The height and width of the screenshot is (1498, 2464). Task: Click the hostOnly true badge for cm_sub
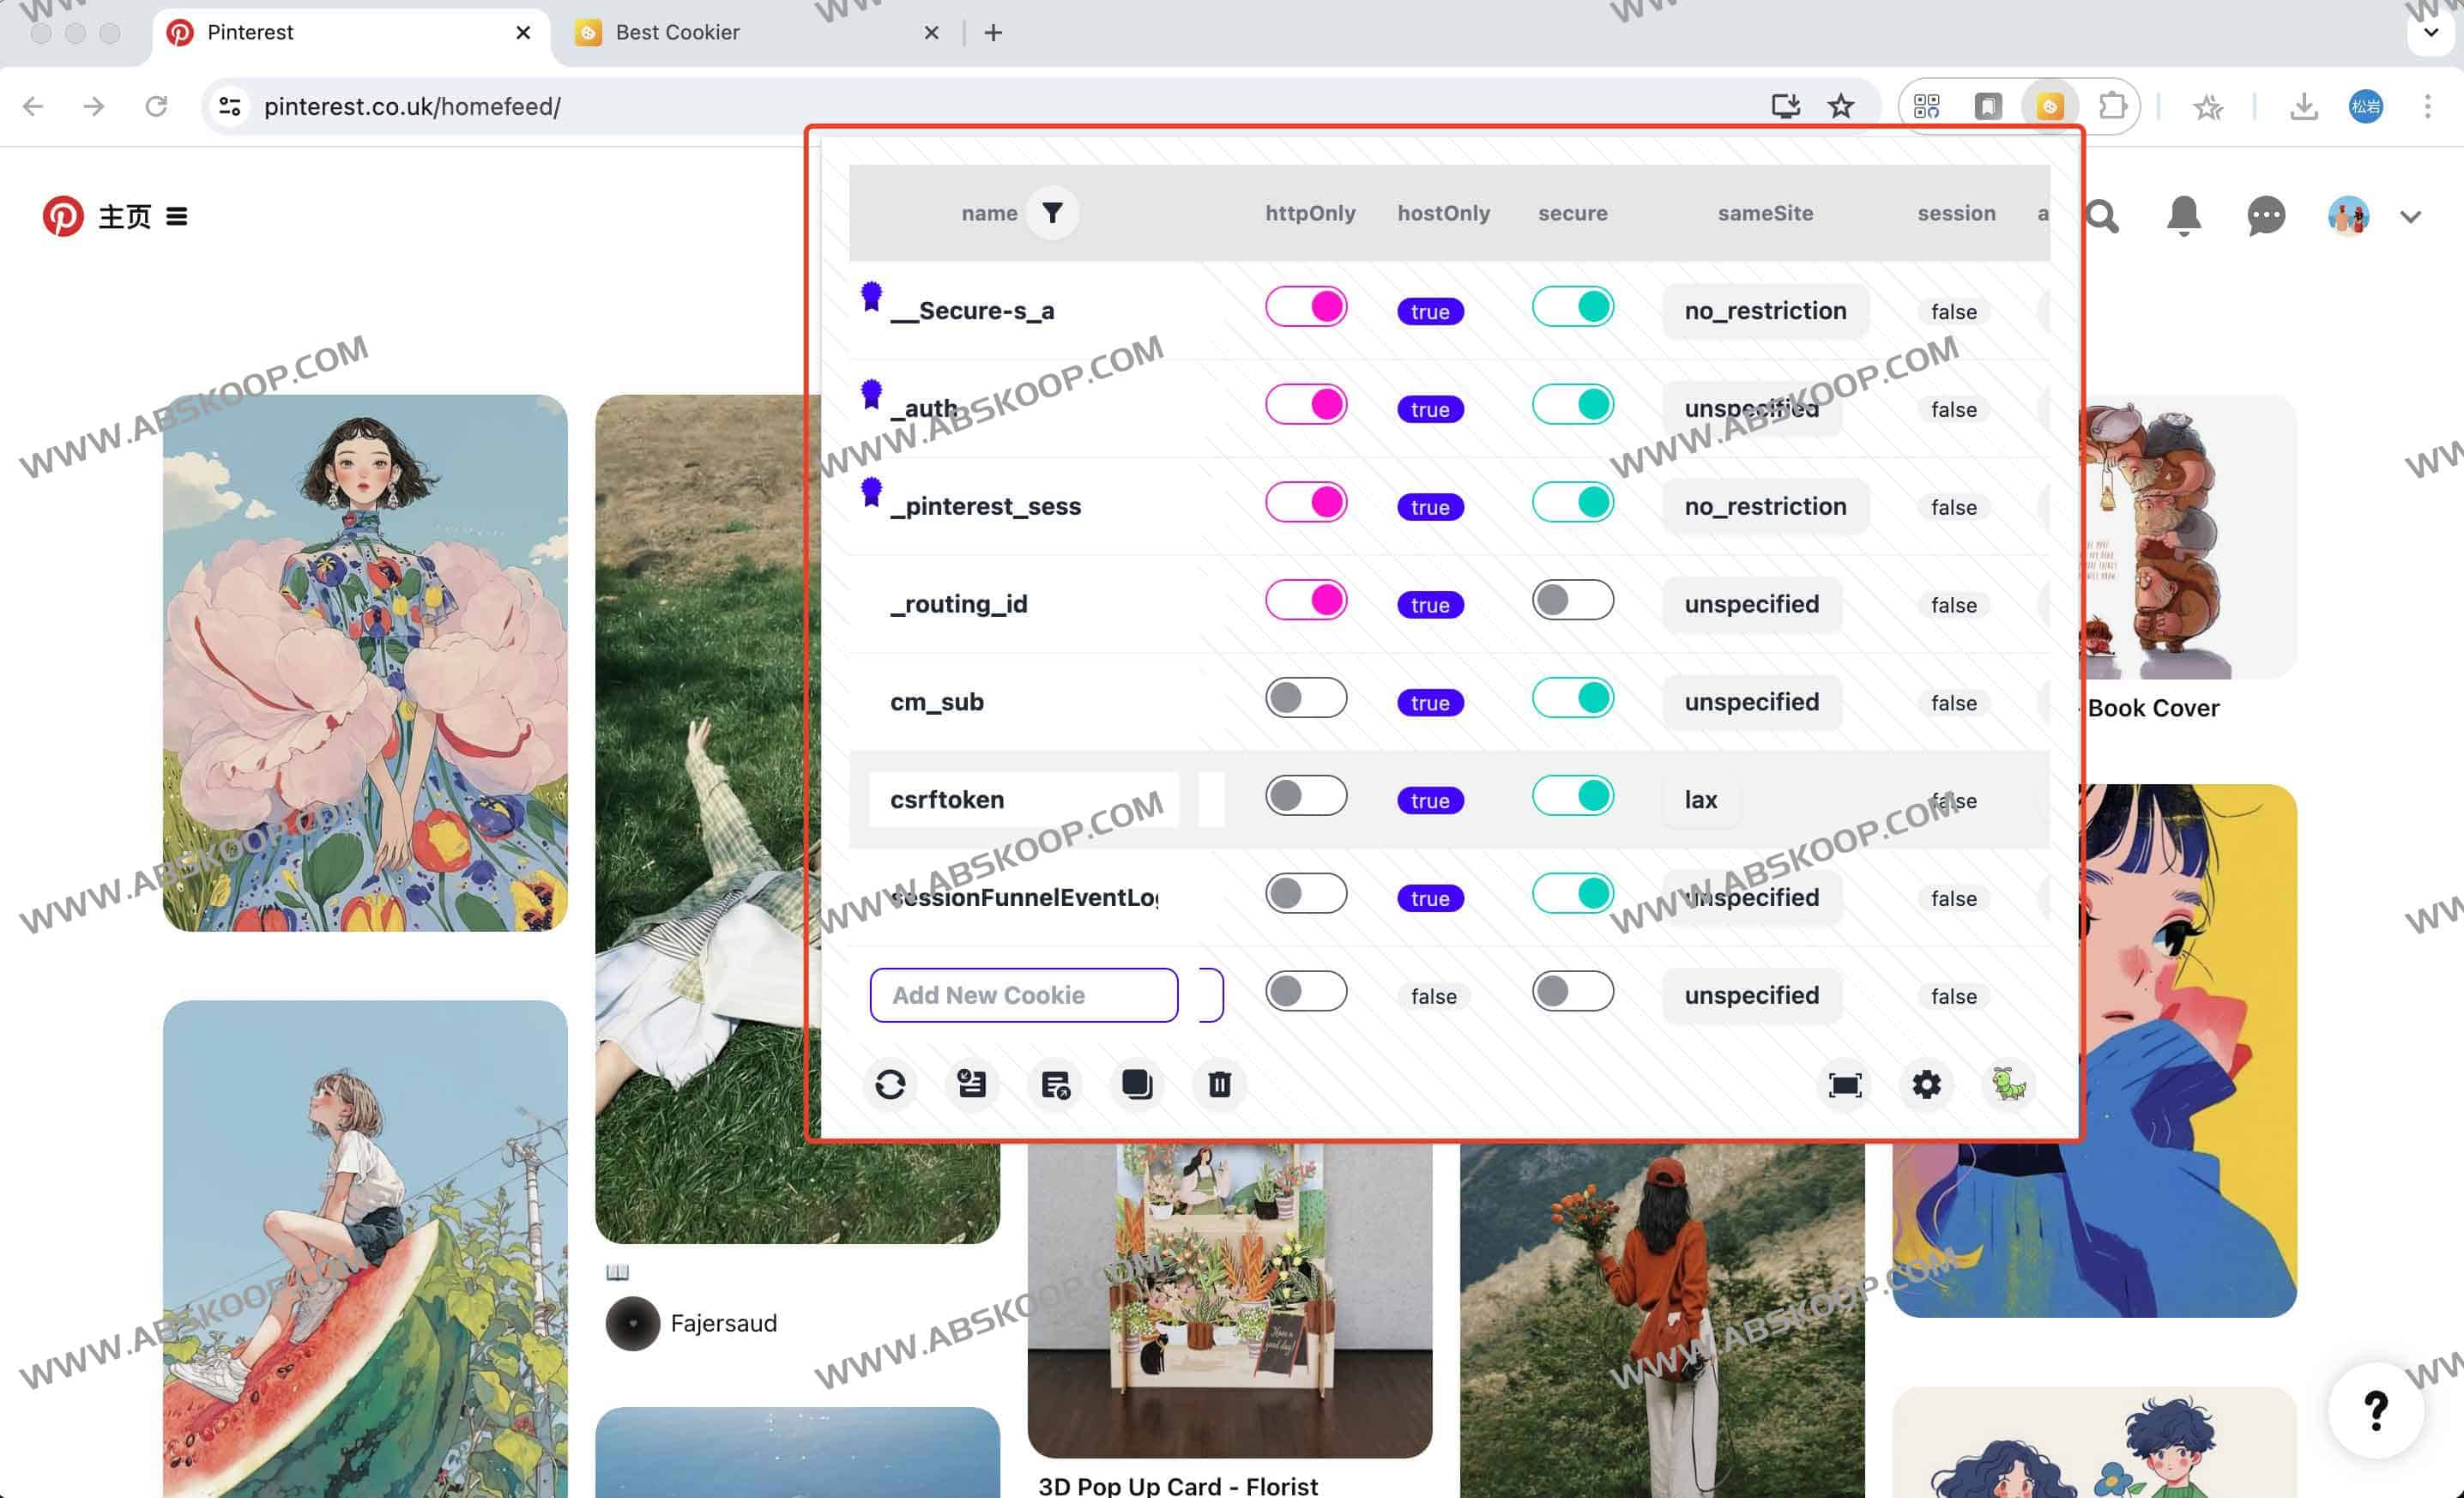coord(1429,703)
